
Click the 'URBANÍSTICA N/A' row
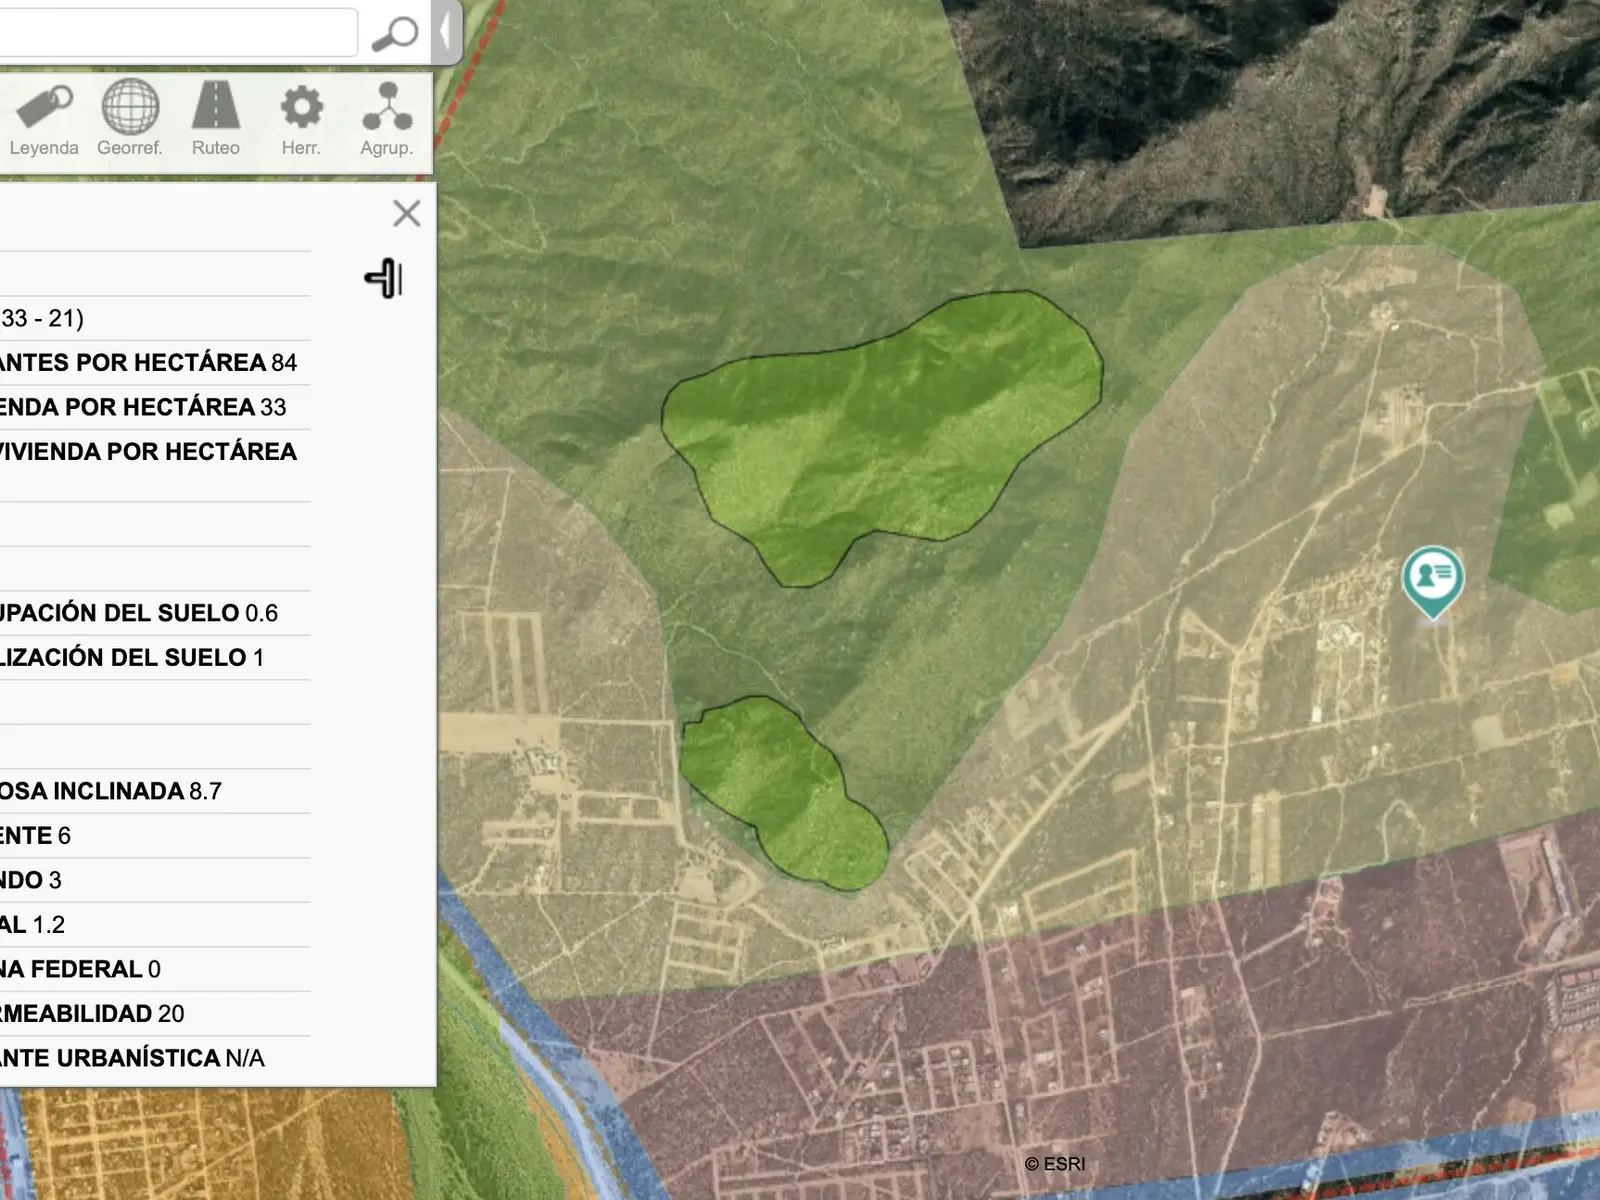click(x=155, y=1058)
